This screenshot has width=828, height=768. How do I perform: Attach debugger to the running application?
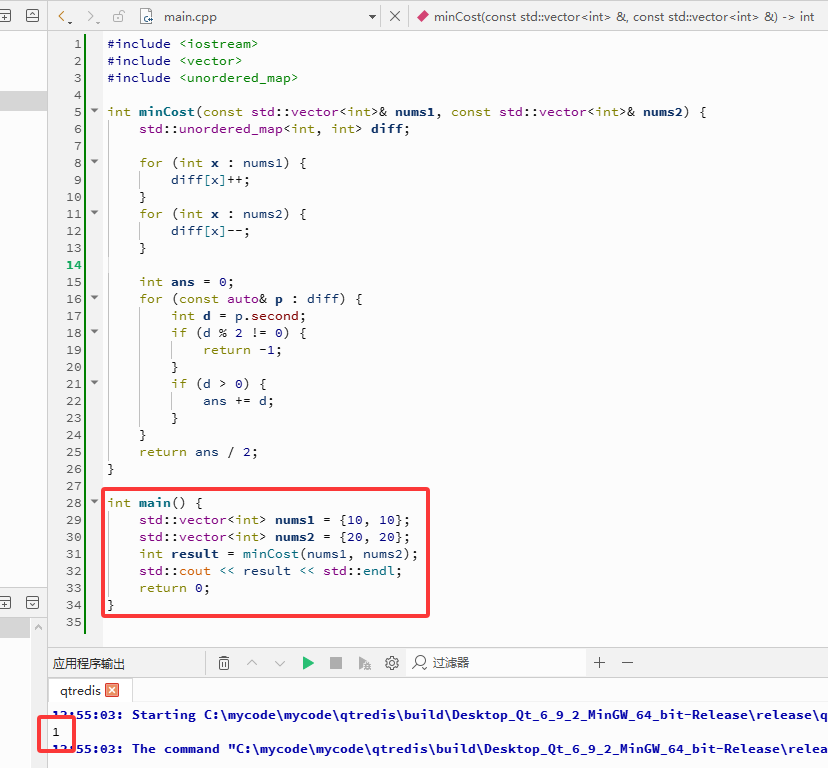tap(364, 663)
